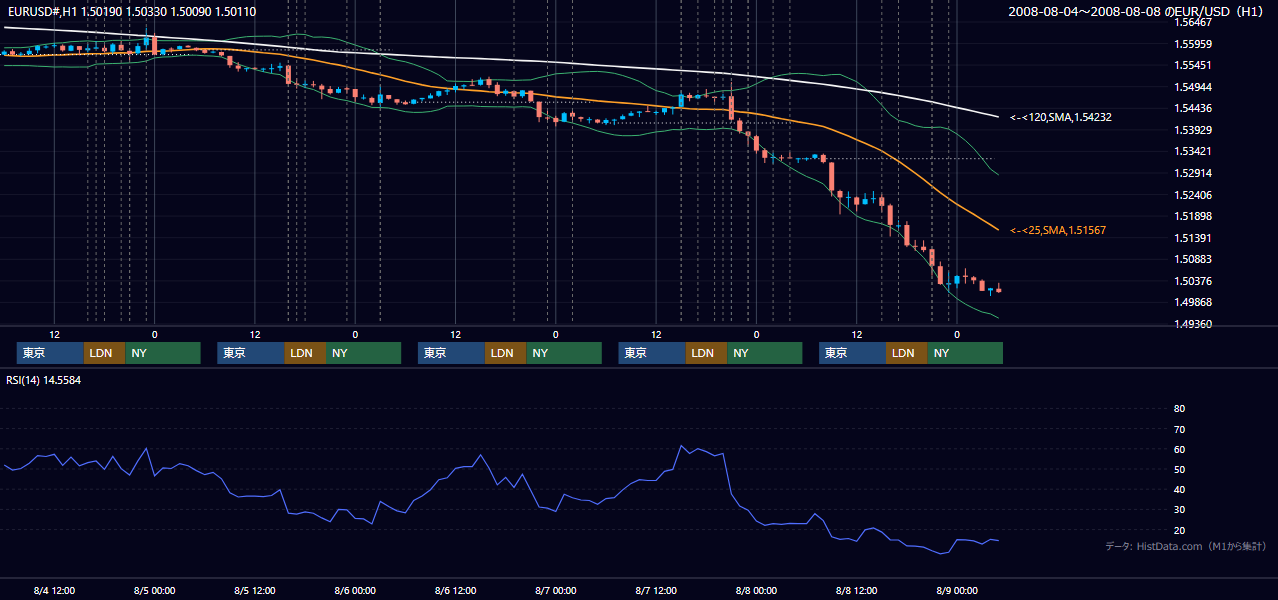The image size is (1278, 600).
Task: Click RSI scale level 20
Action: 1179,530
